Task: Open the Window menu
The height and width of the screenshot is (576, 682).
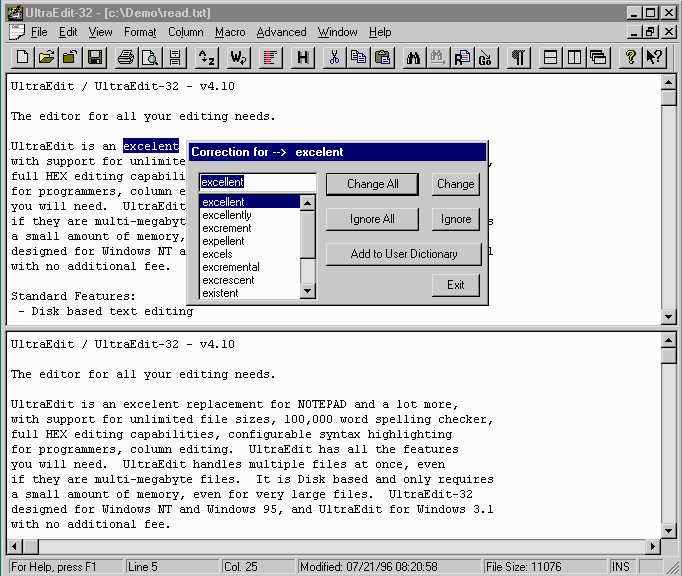Action: click(338, 32)
